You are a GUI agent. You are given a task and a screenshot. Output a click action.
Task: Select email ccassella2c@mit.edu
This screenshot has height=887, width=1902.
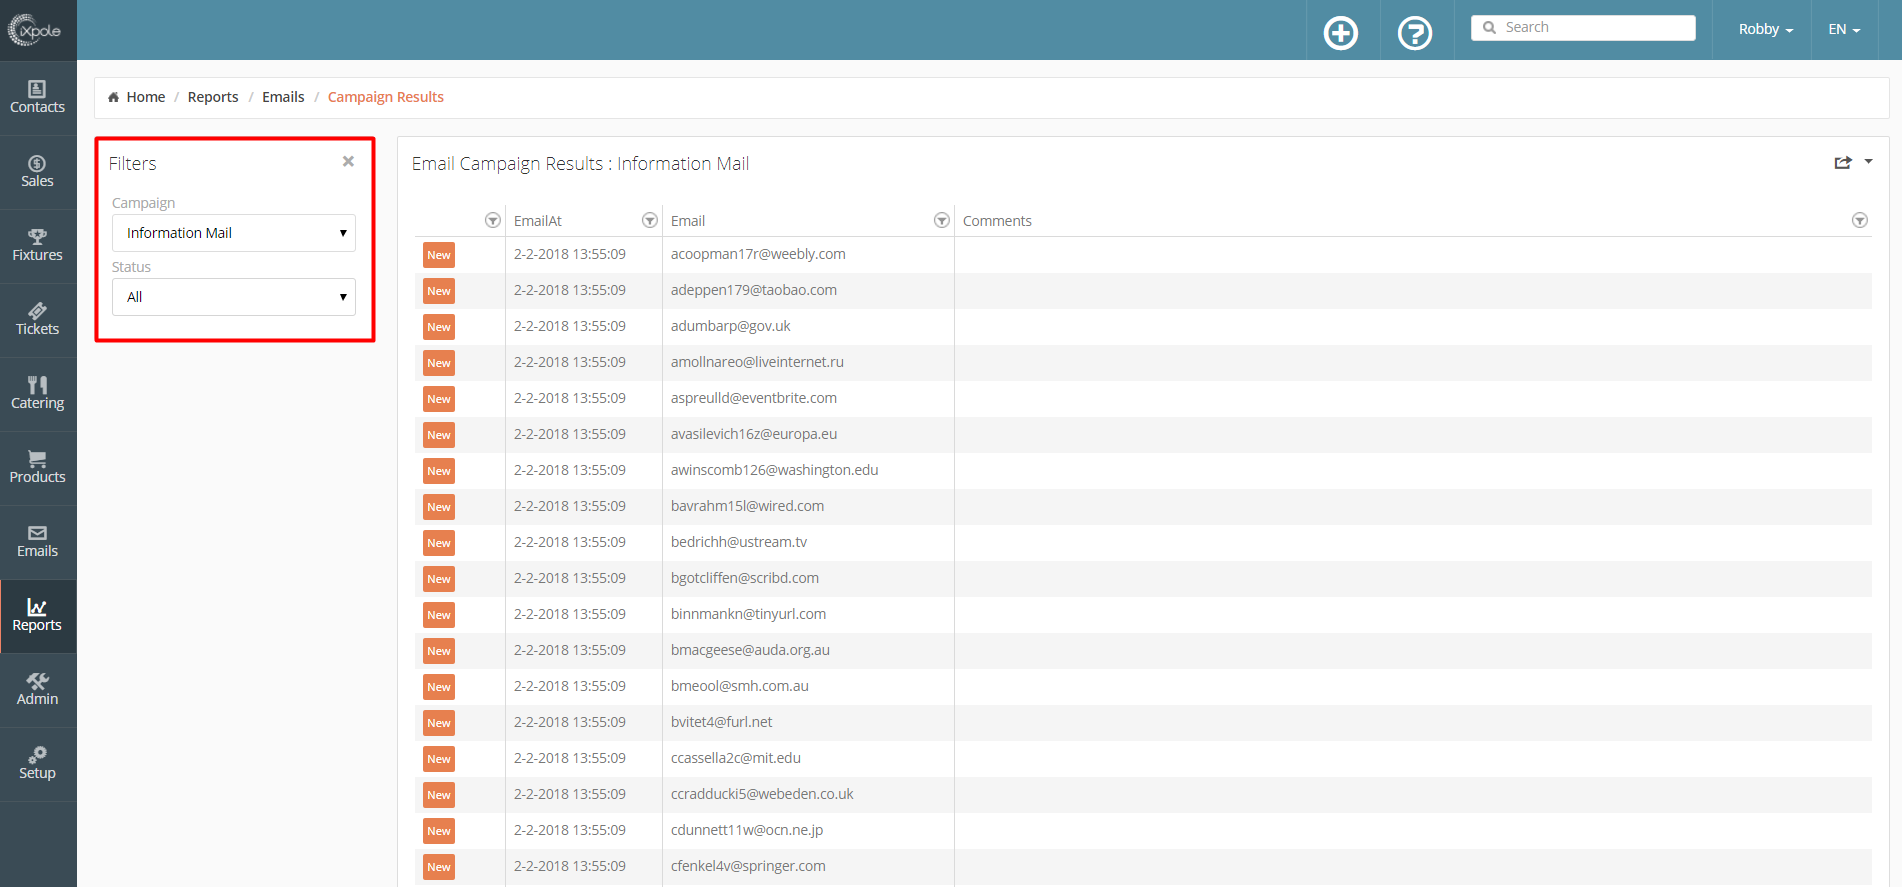(736, 758)
